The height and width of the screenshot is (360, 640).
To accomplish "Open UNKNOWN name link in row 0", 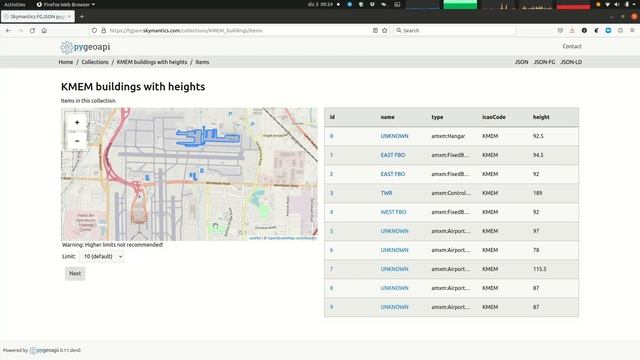I will pyautogui.click(x=394, y=136).
